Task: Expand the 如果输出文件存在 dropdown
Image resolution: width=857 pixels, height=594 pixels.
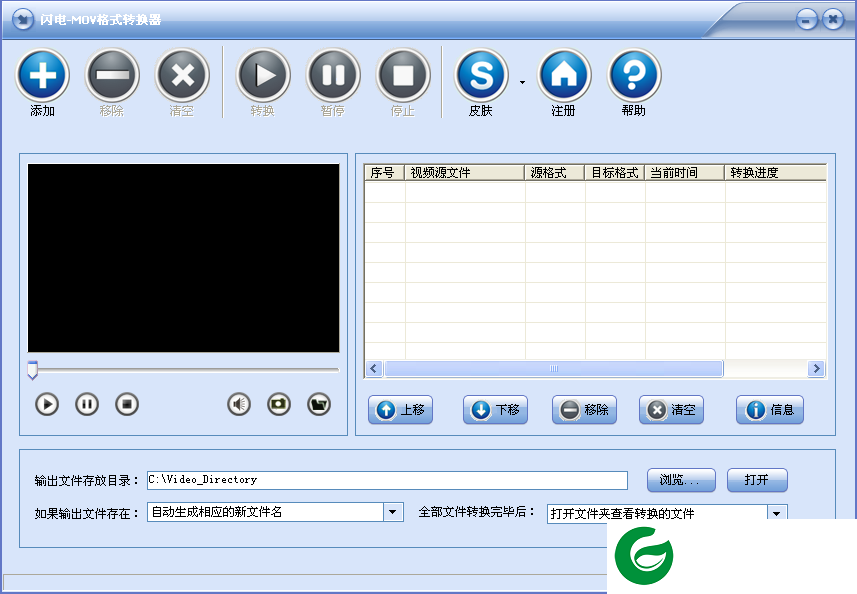Action: (x=393, y=513)
